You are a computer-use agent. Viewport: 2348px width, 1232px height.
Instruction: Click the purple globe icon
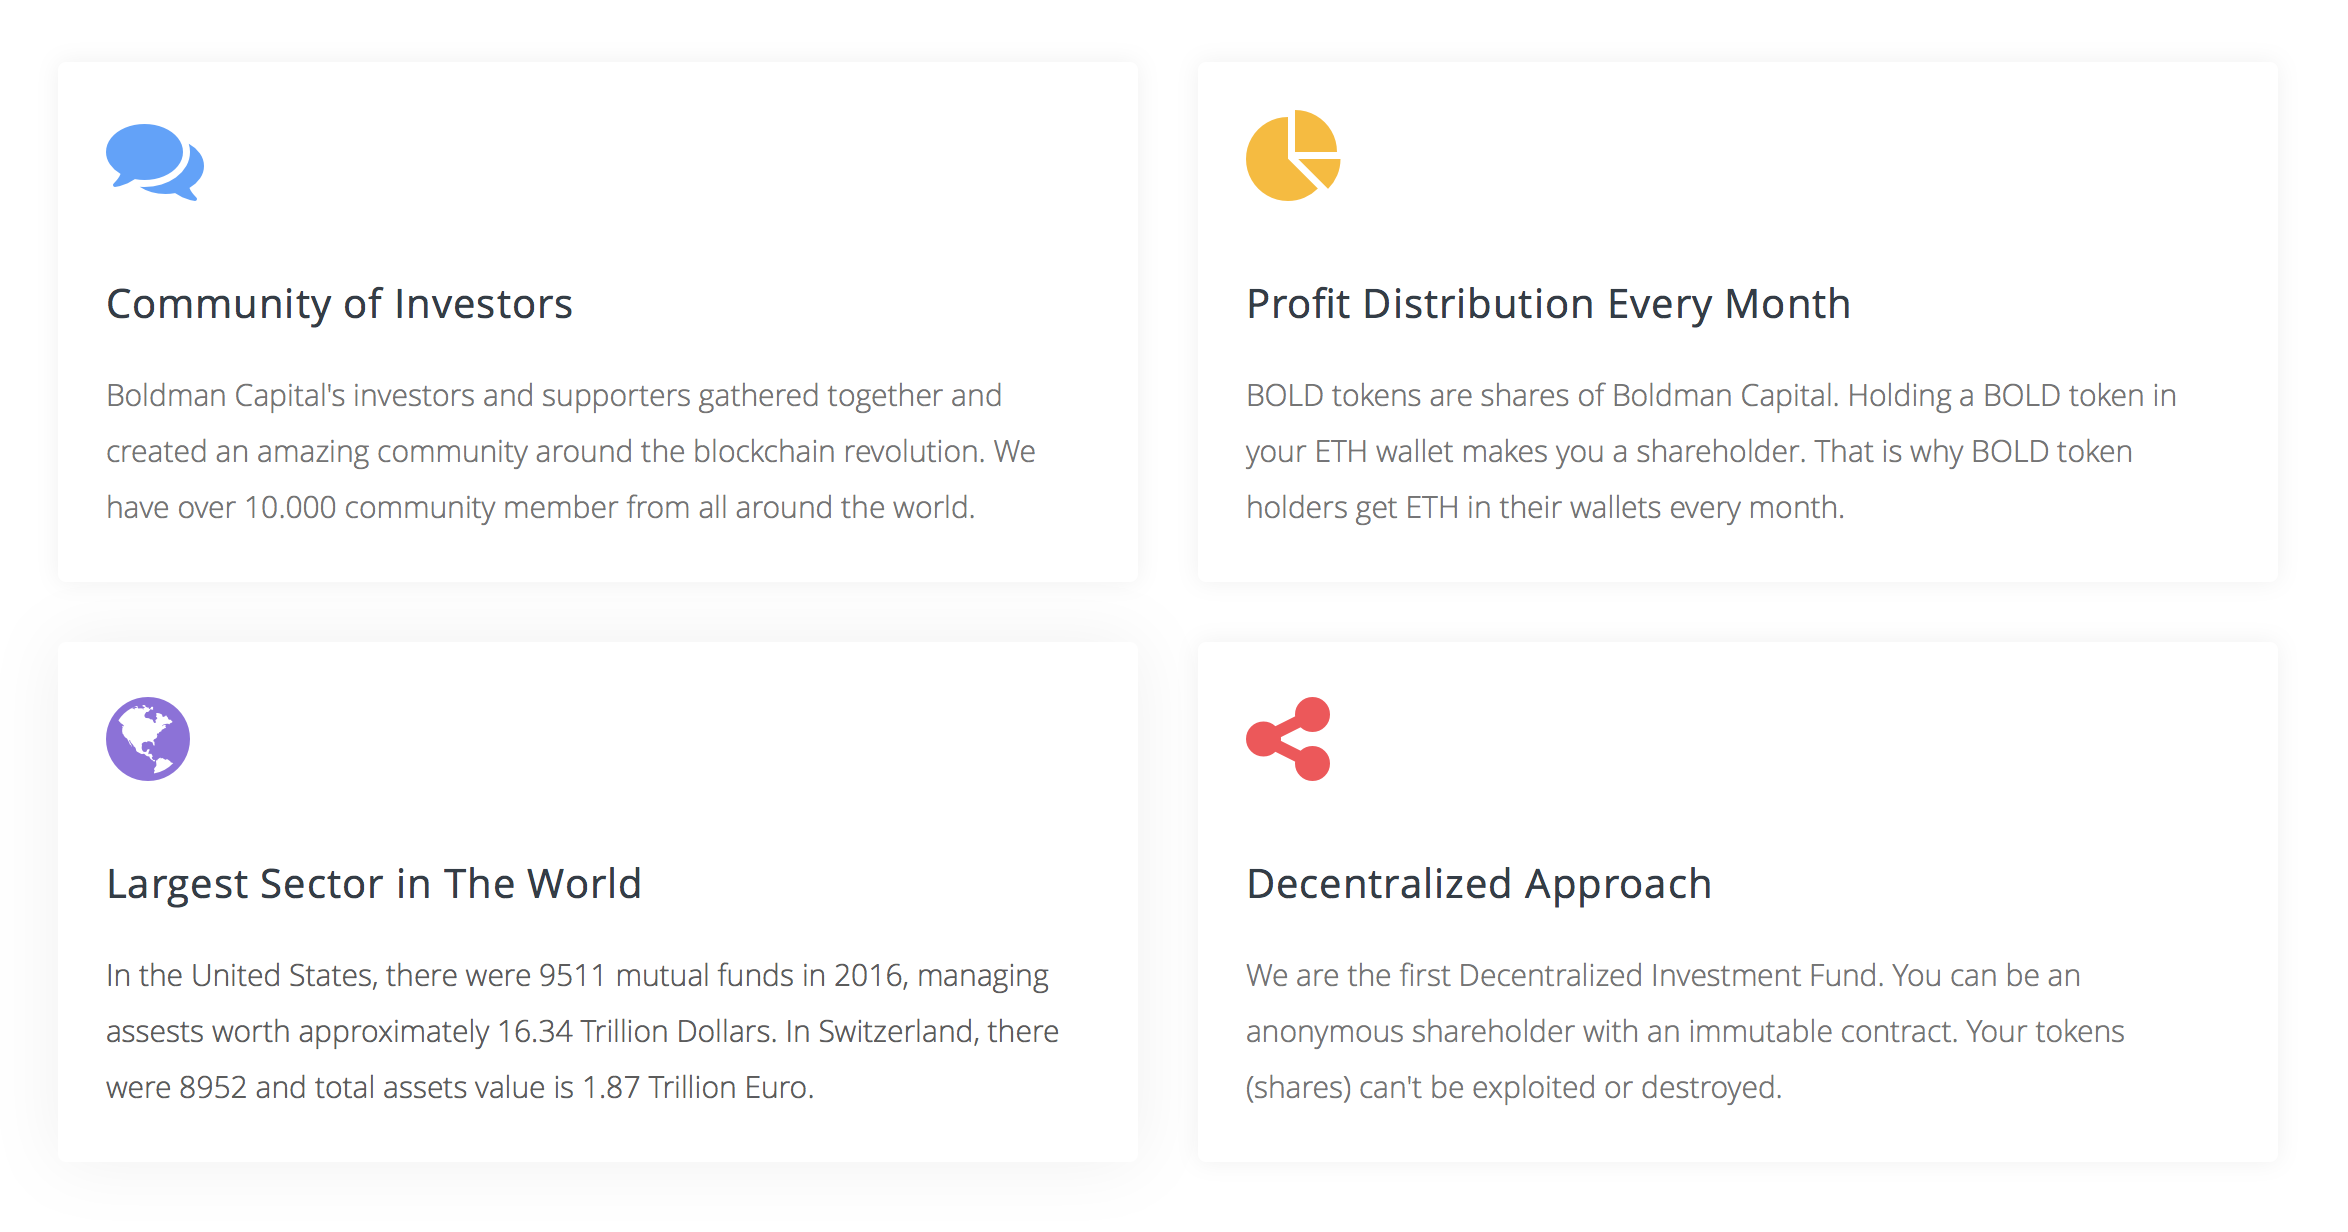(x=148, y=739)
